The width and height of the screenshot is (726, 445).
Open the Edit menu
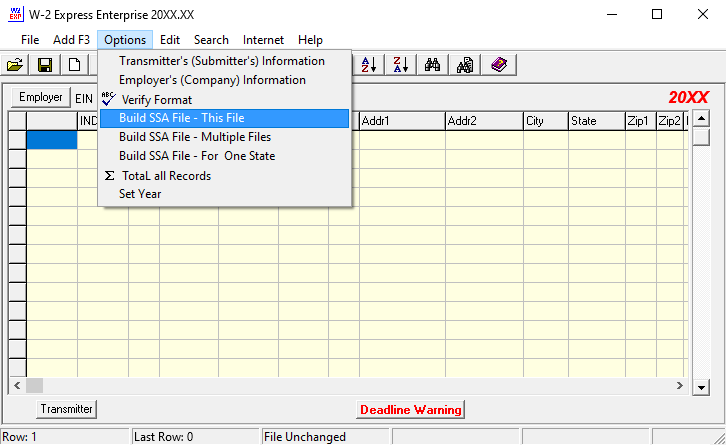pyautogui.click(x=170, y=40)
